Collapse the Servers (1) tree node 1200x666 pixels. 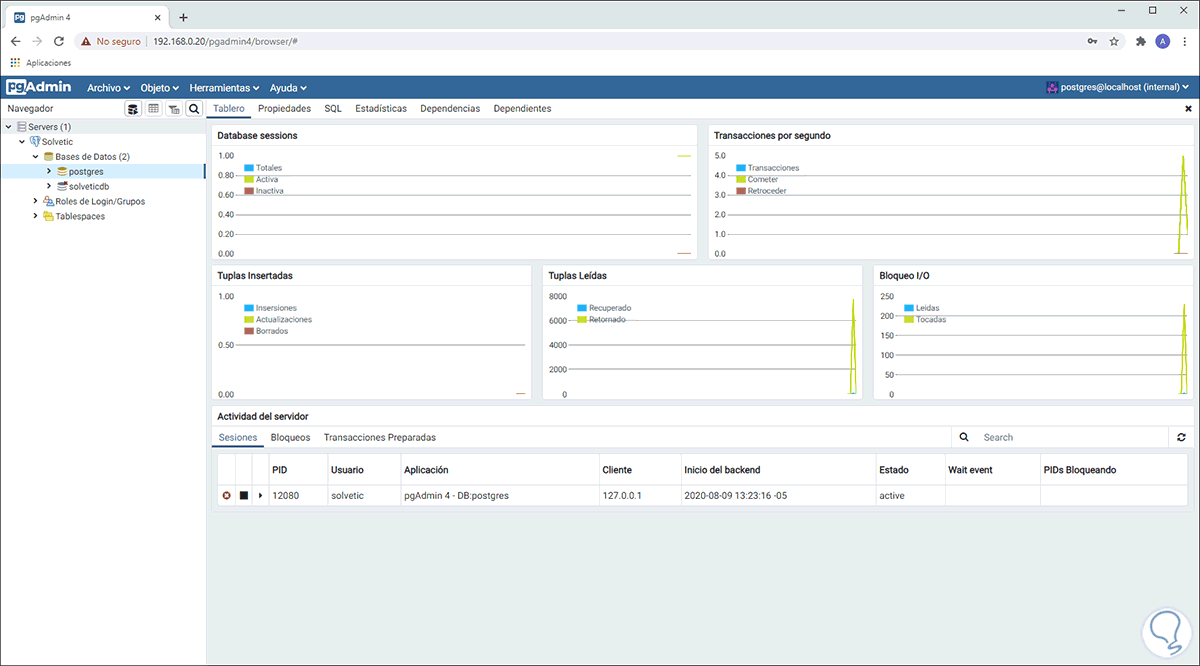pyautogui.click(x=8, y=126)
